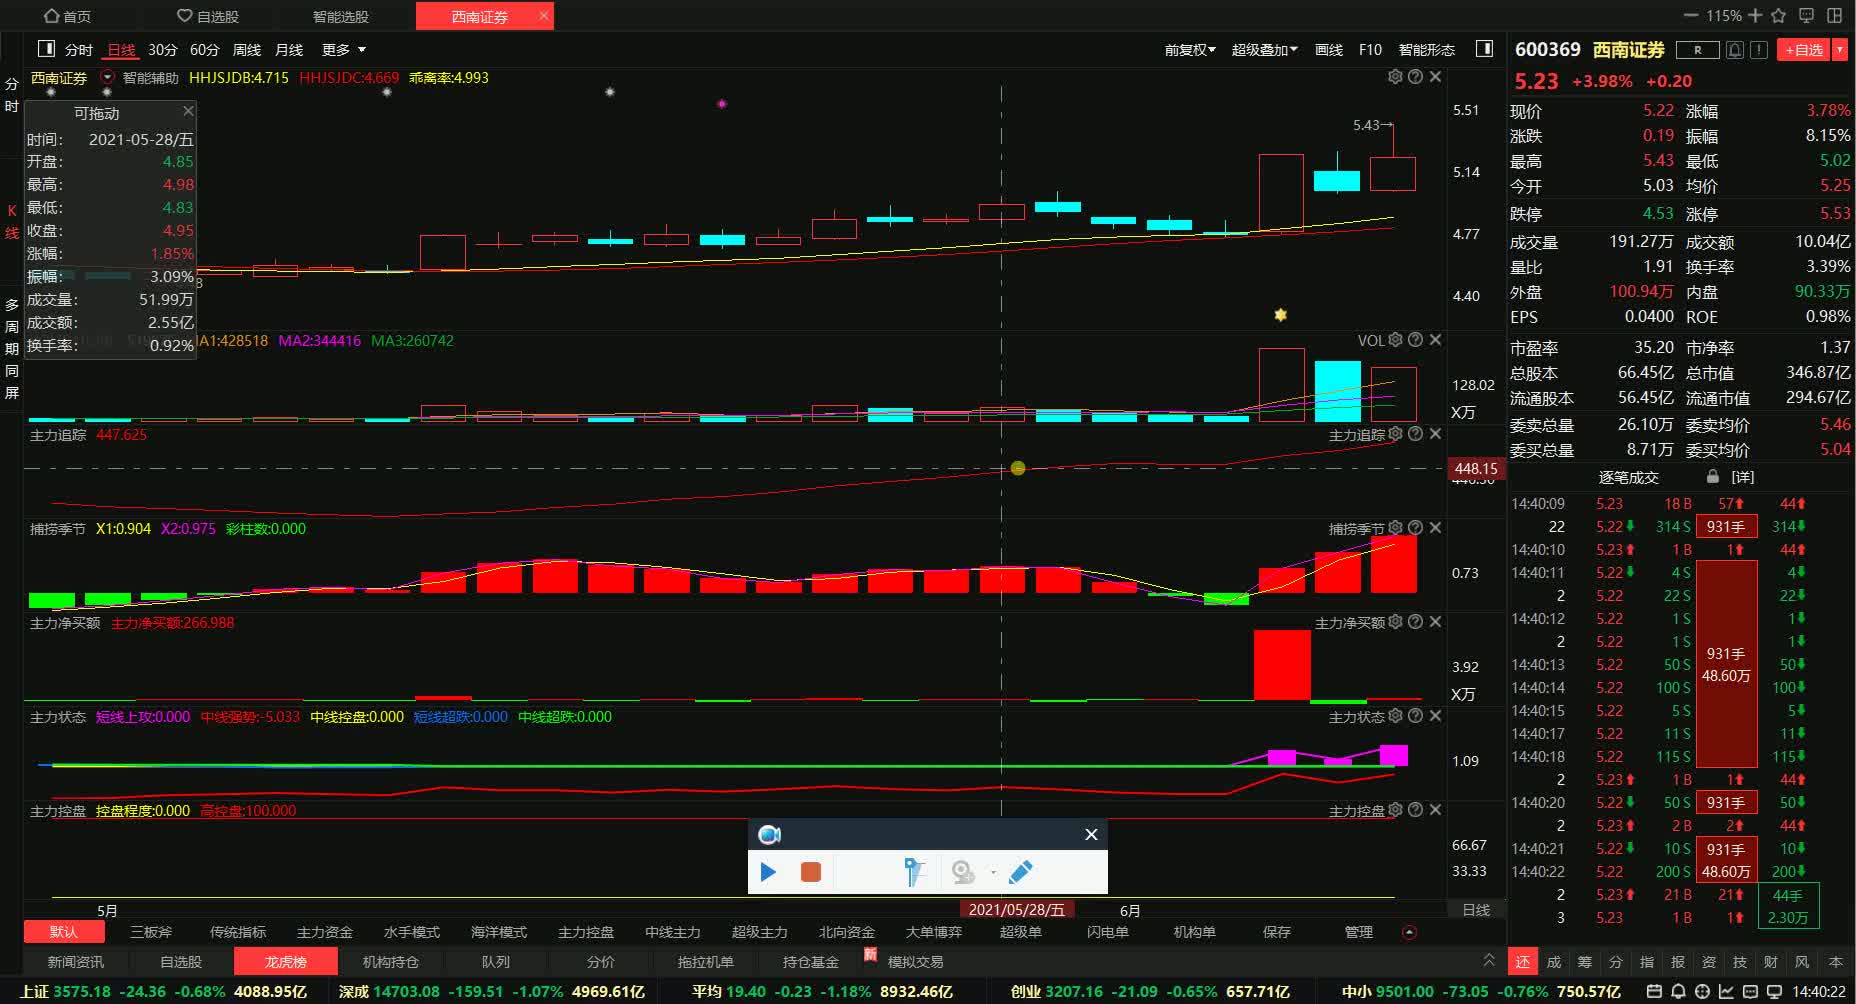1856x1004 pixels.
Task: Select the 三板斧 template tab
Action: pyautogui.click(x=151, y=932)
